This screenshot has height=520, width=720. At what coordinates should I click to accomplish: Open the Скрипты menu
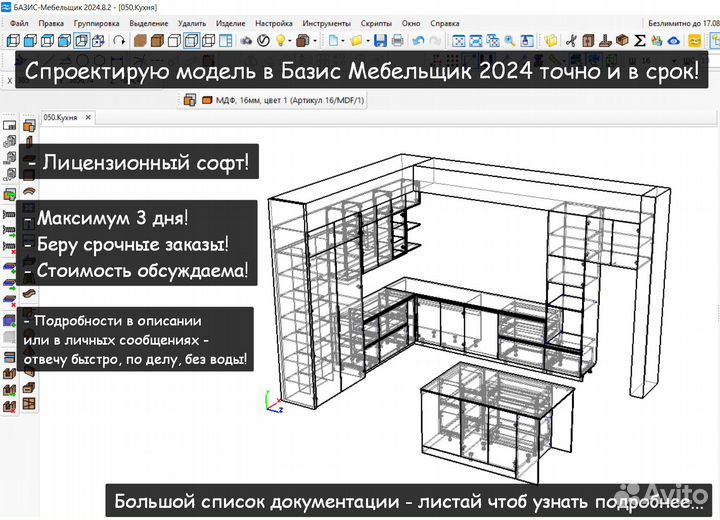tap(376, 23)
